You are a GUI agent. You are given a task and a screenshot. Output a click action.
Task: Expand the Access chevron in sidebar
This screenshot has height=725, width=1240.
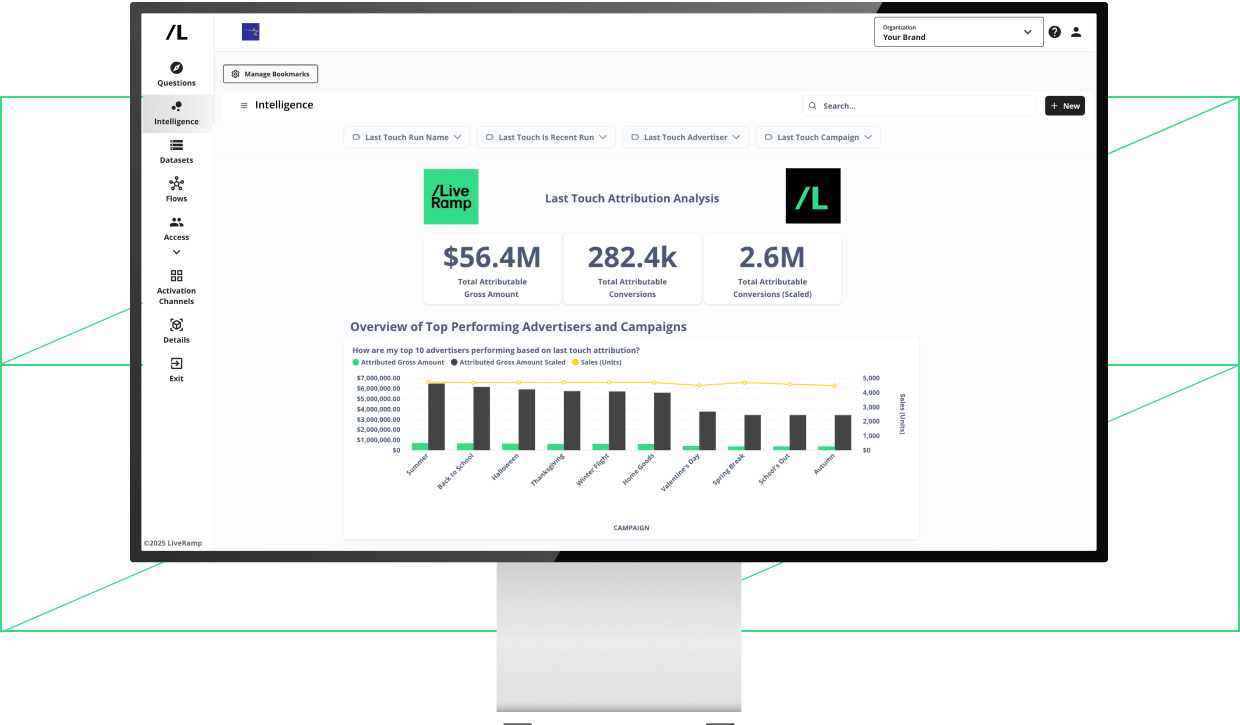coord(176,252)
